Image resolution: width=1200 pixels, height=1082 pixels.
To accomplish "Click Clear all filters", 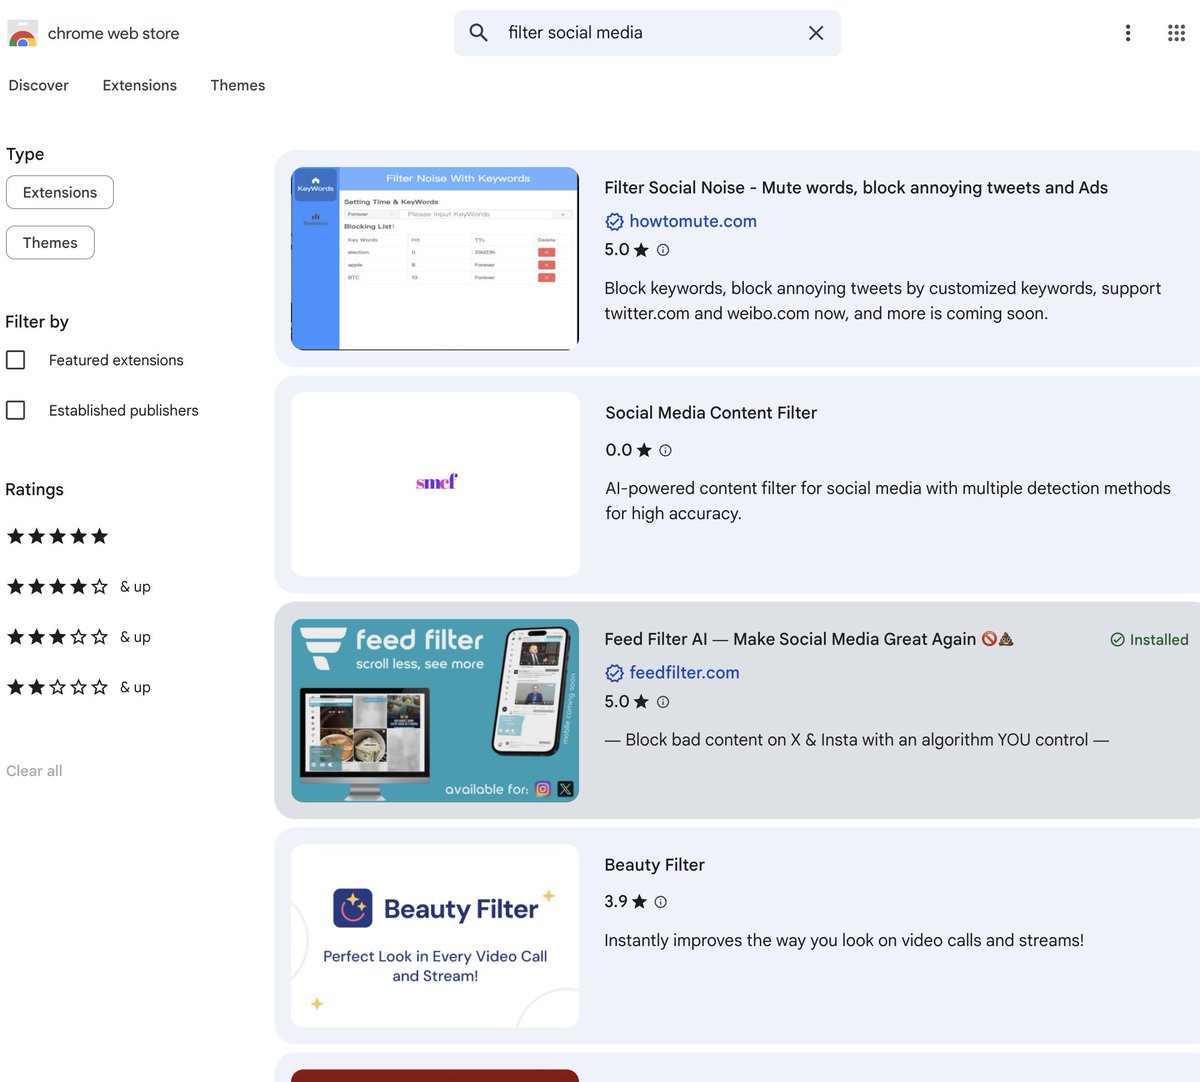I will pyautogui.click(x=34, y=771).
